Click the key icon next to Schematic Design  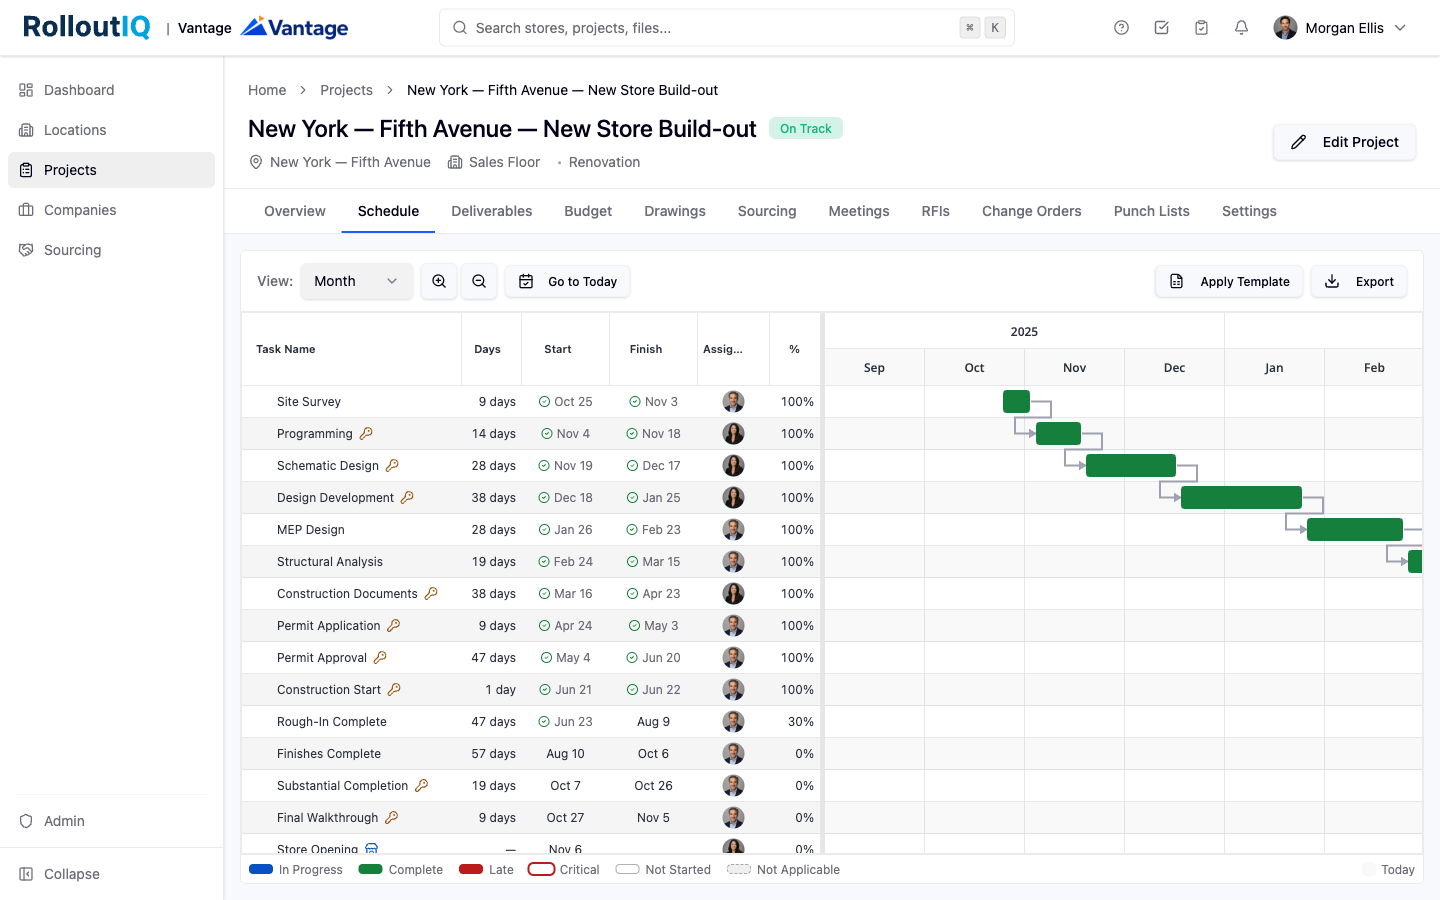coord(392,465)
